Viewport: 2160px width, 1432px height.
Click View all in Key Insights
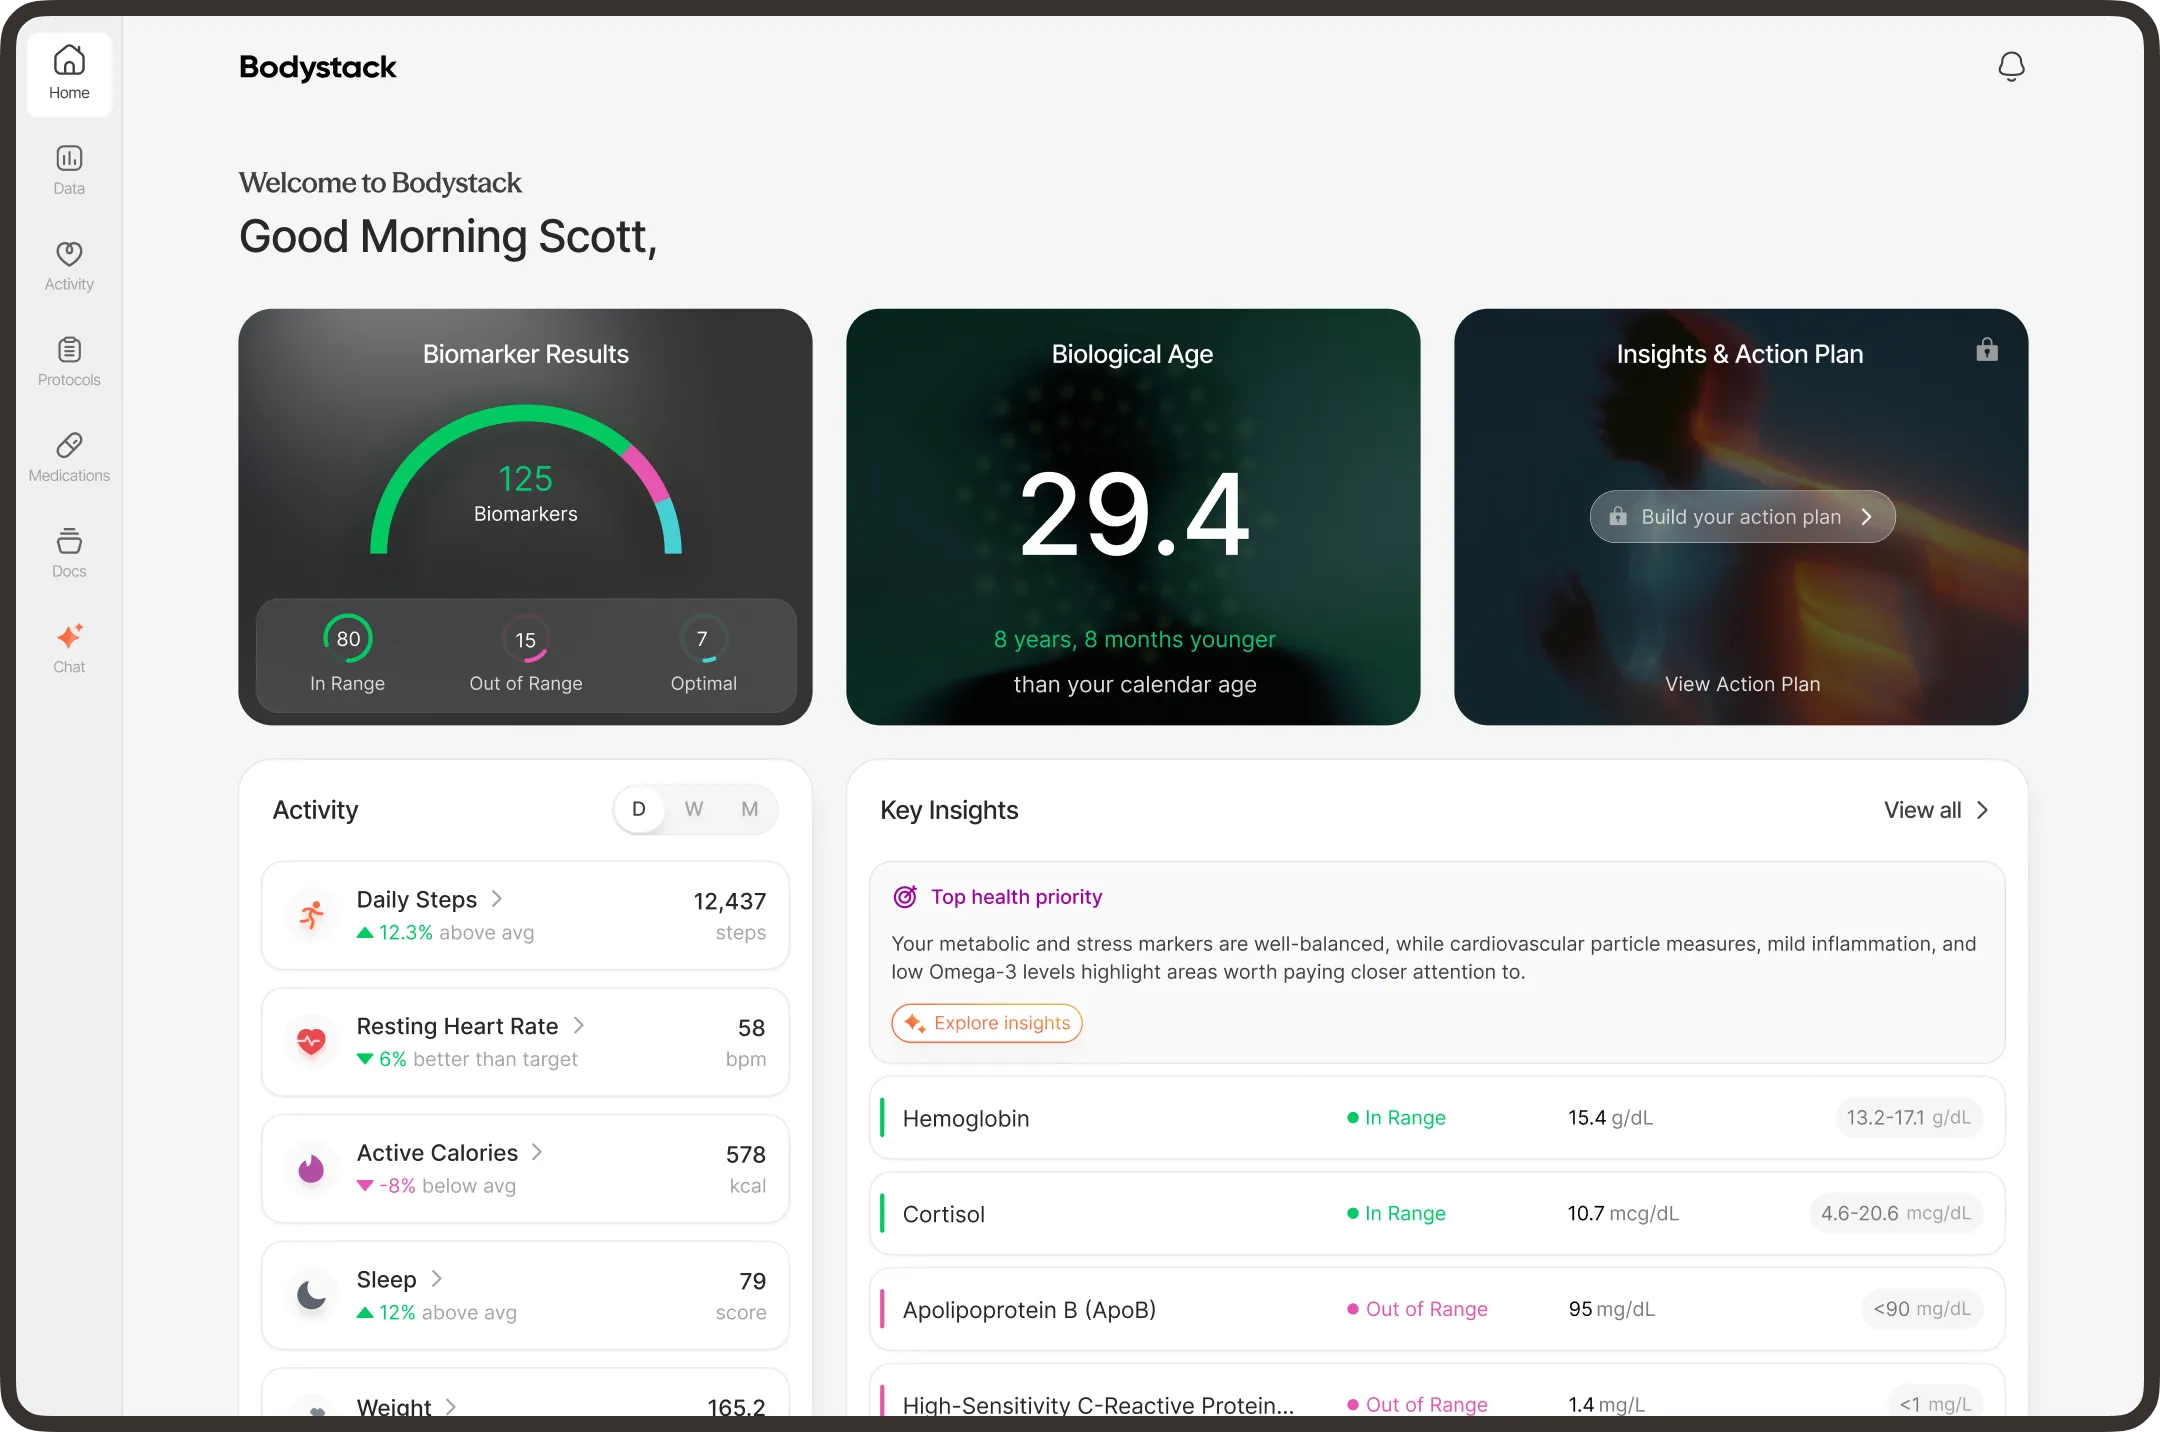(x=1935, y=810)
